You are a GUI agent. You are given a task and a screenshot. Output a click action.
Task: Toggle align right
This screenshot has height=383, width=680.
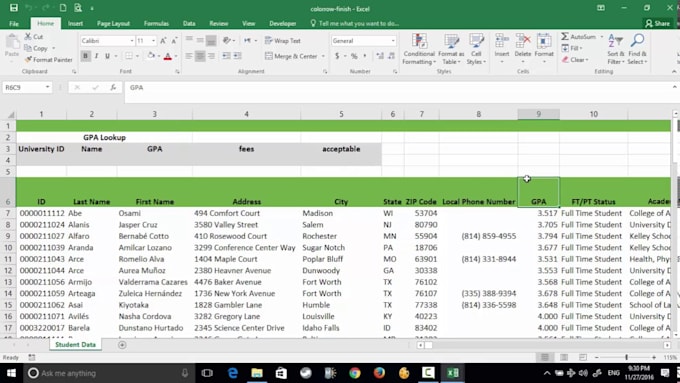[x=211, y=56]
